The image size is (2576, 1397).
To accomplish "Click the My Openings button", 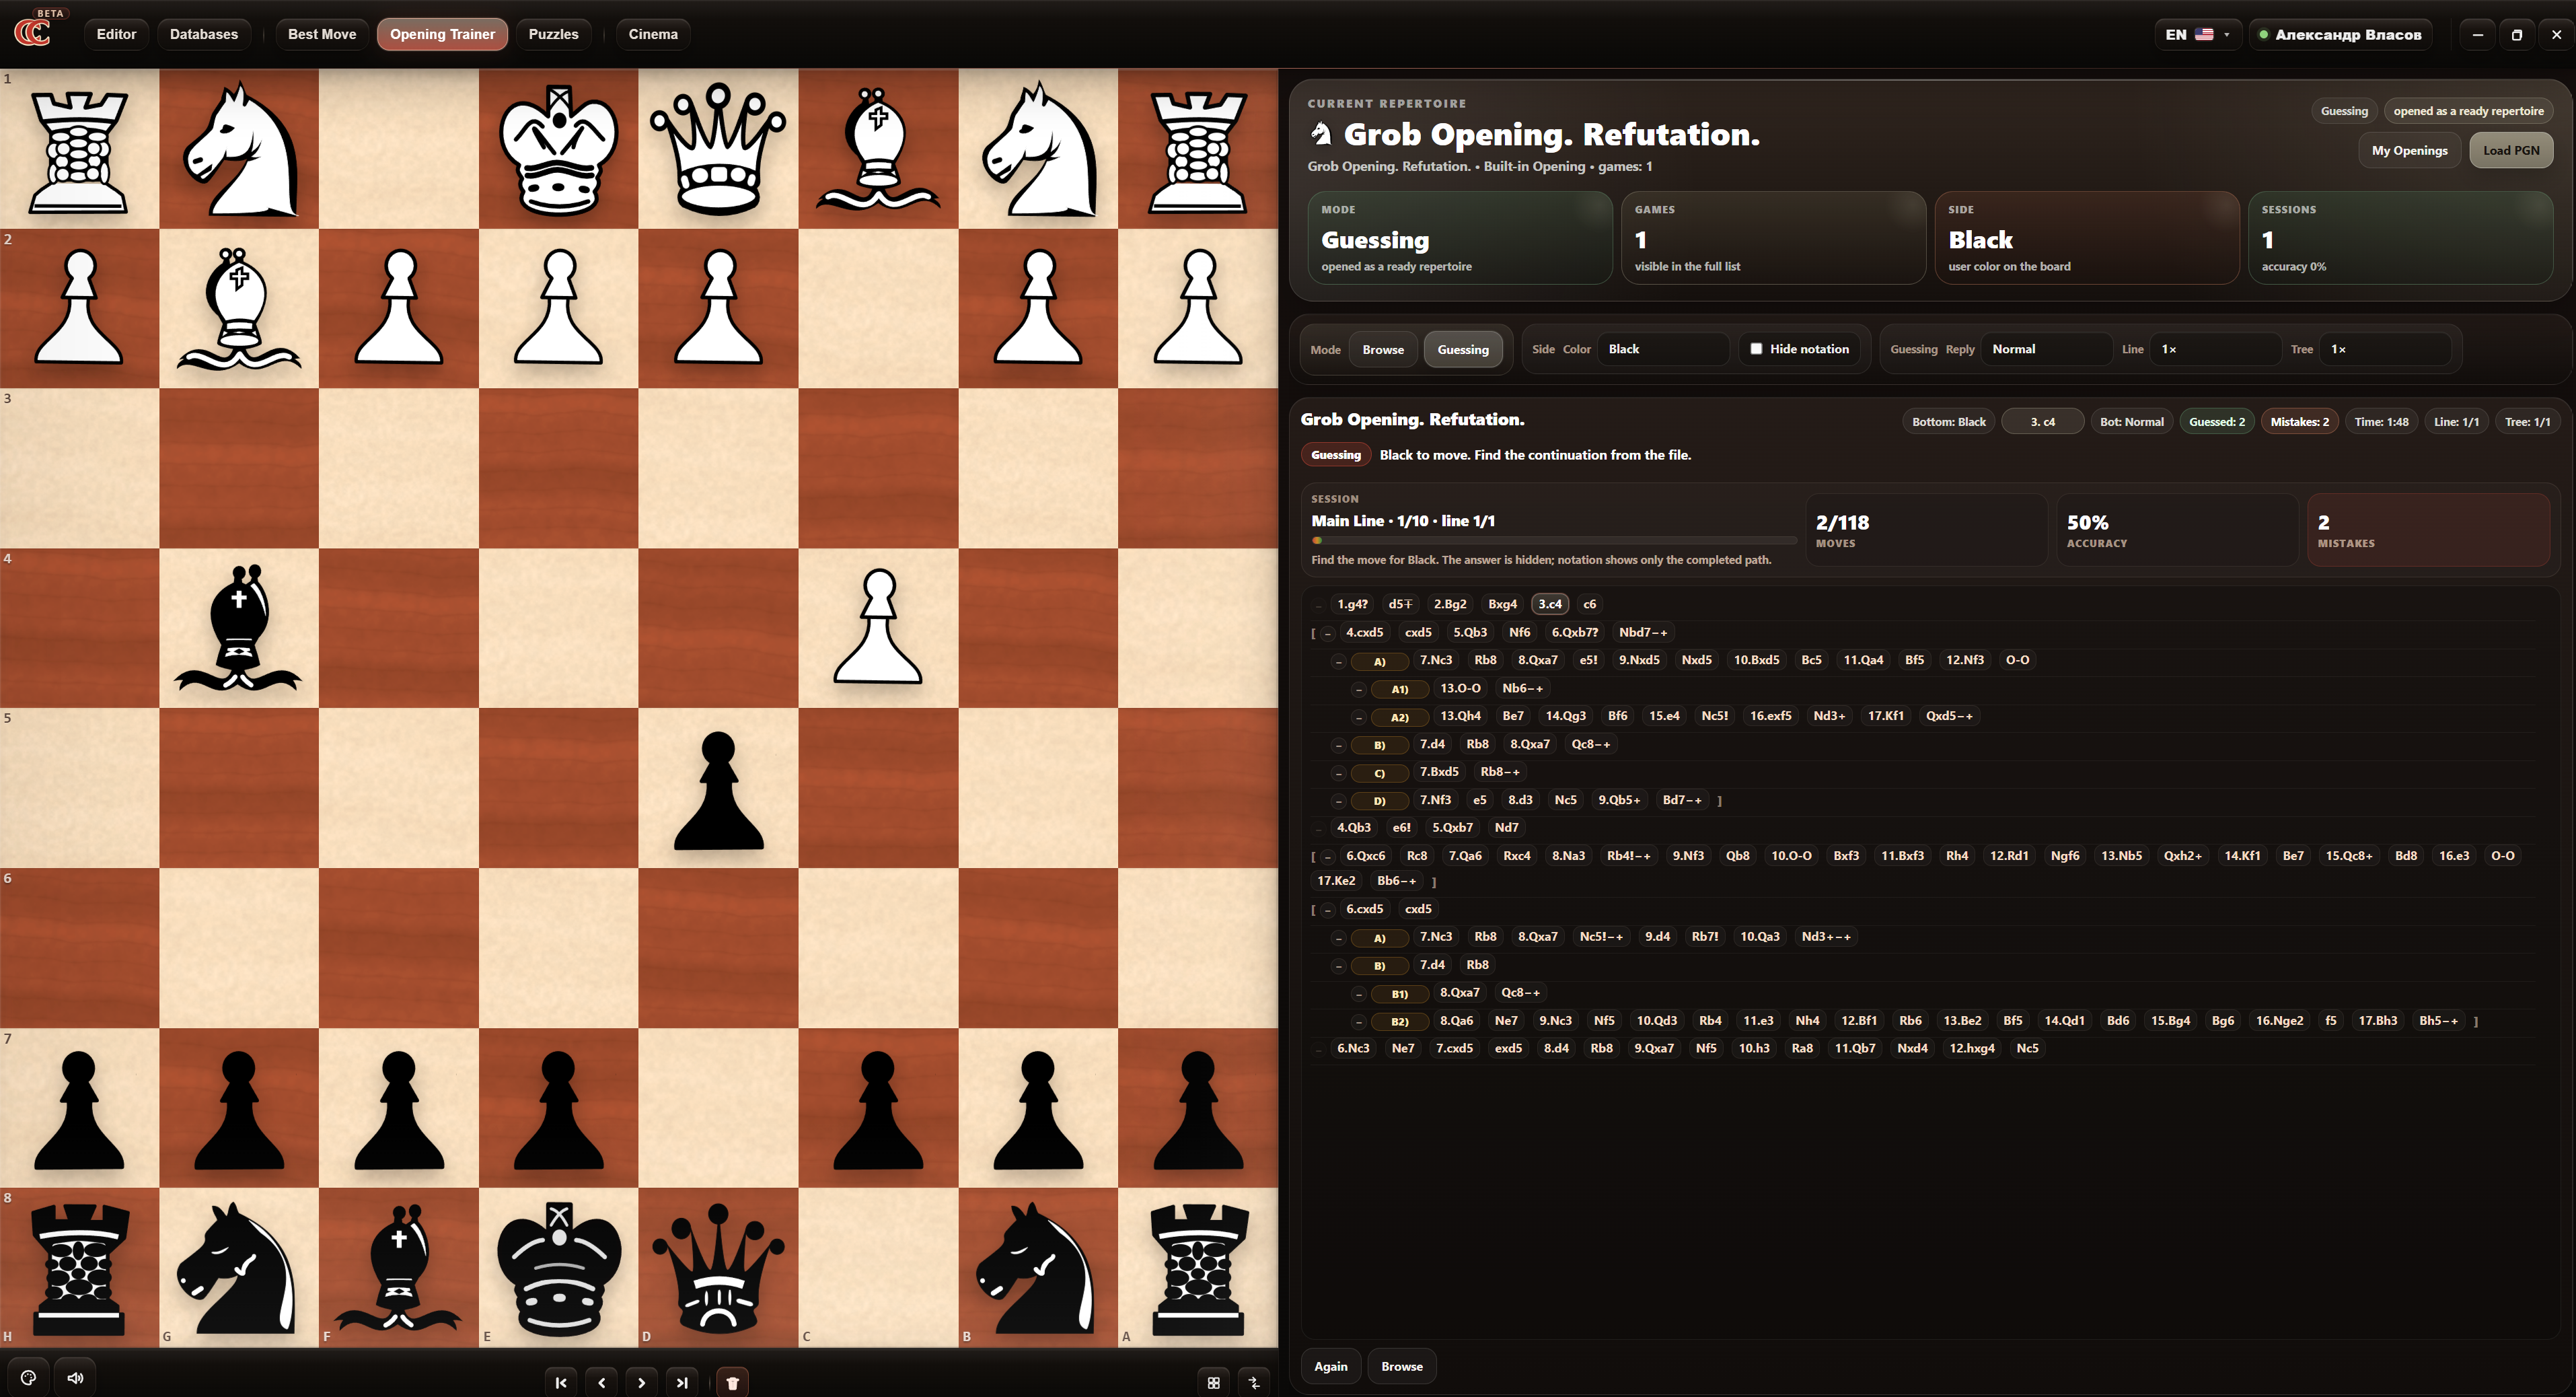I will [x=2409, y=150].
